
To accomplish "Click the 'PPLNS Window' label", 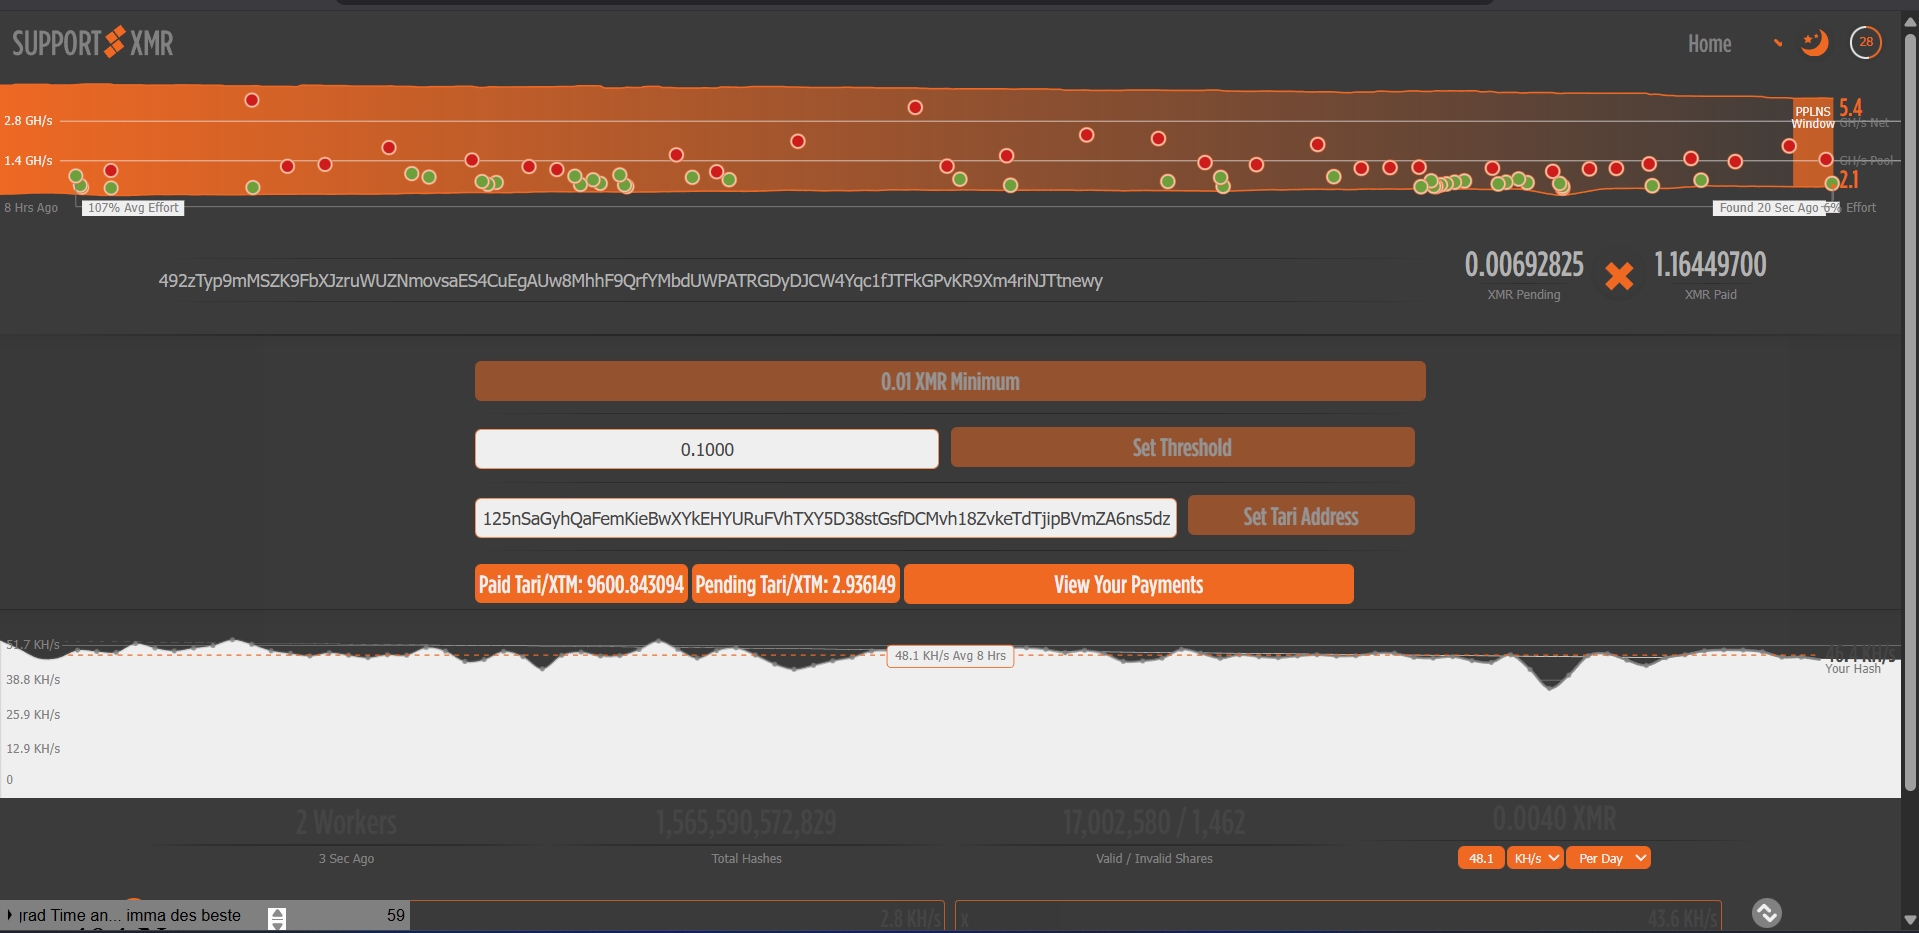I will [1813, 118].
